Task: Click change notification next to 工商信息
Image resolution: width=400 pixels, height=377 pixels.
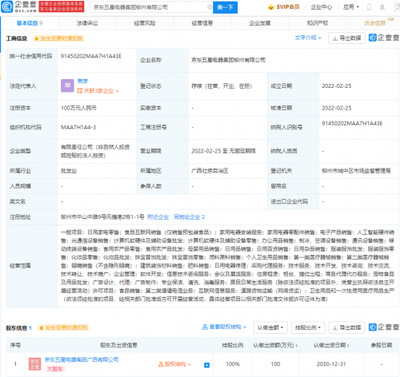Action: 59,39
